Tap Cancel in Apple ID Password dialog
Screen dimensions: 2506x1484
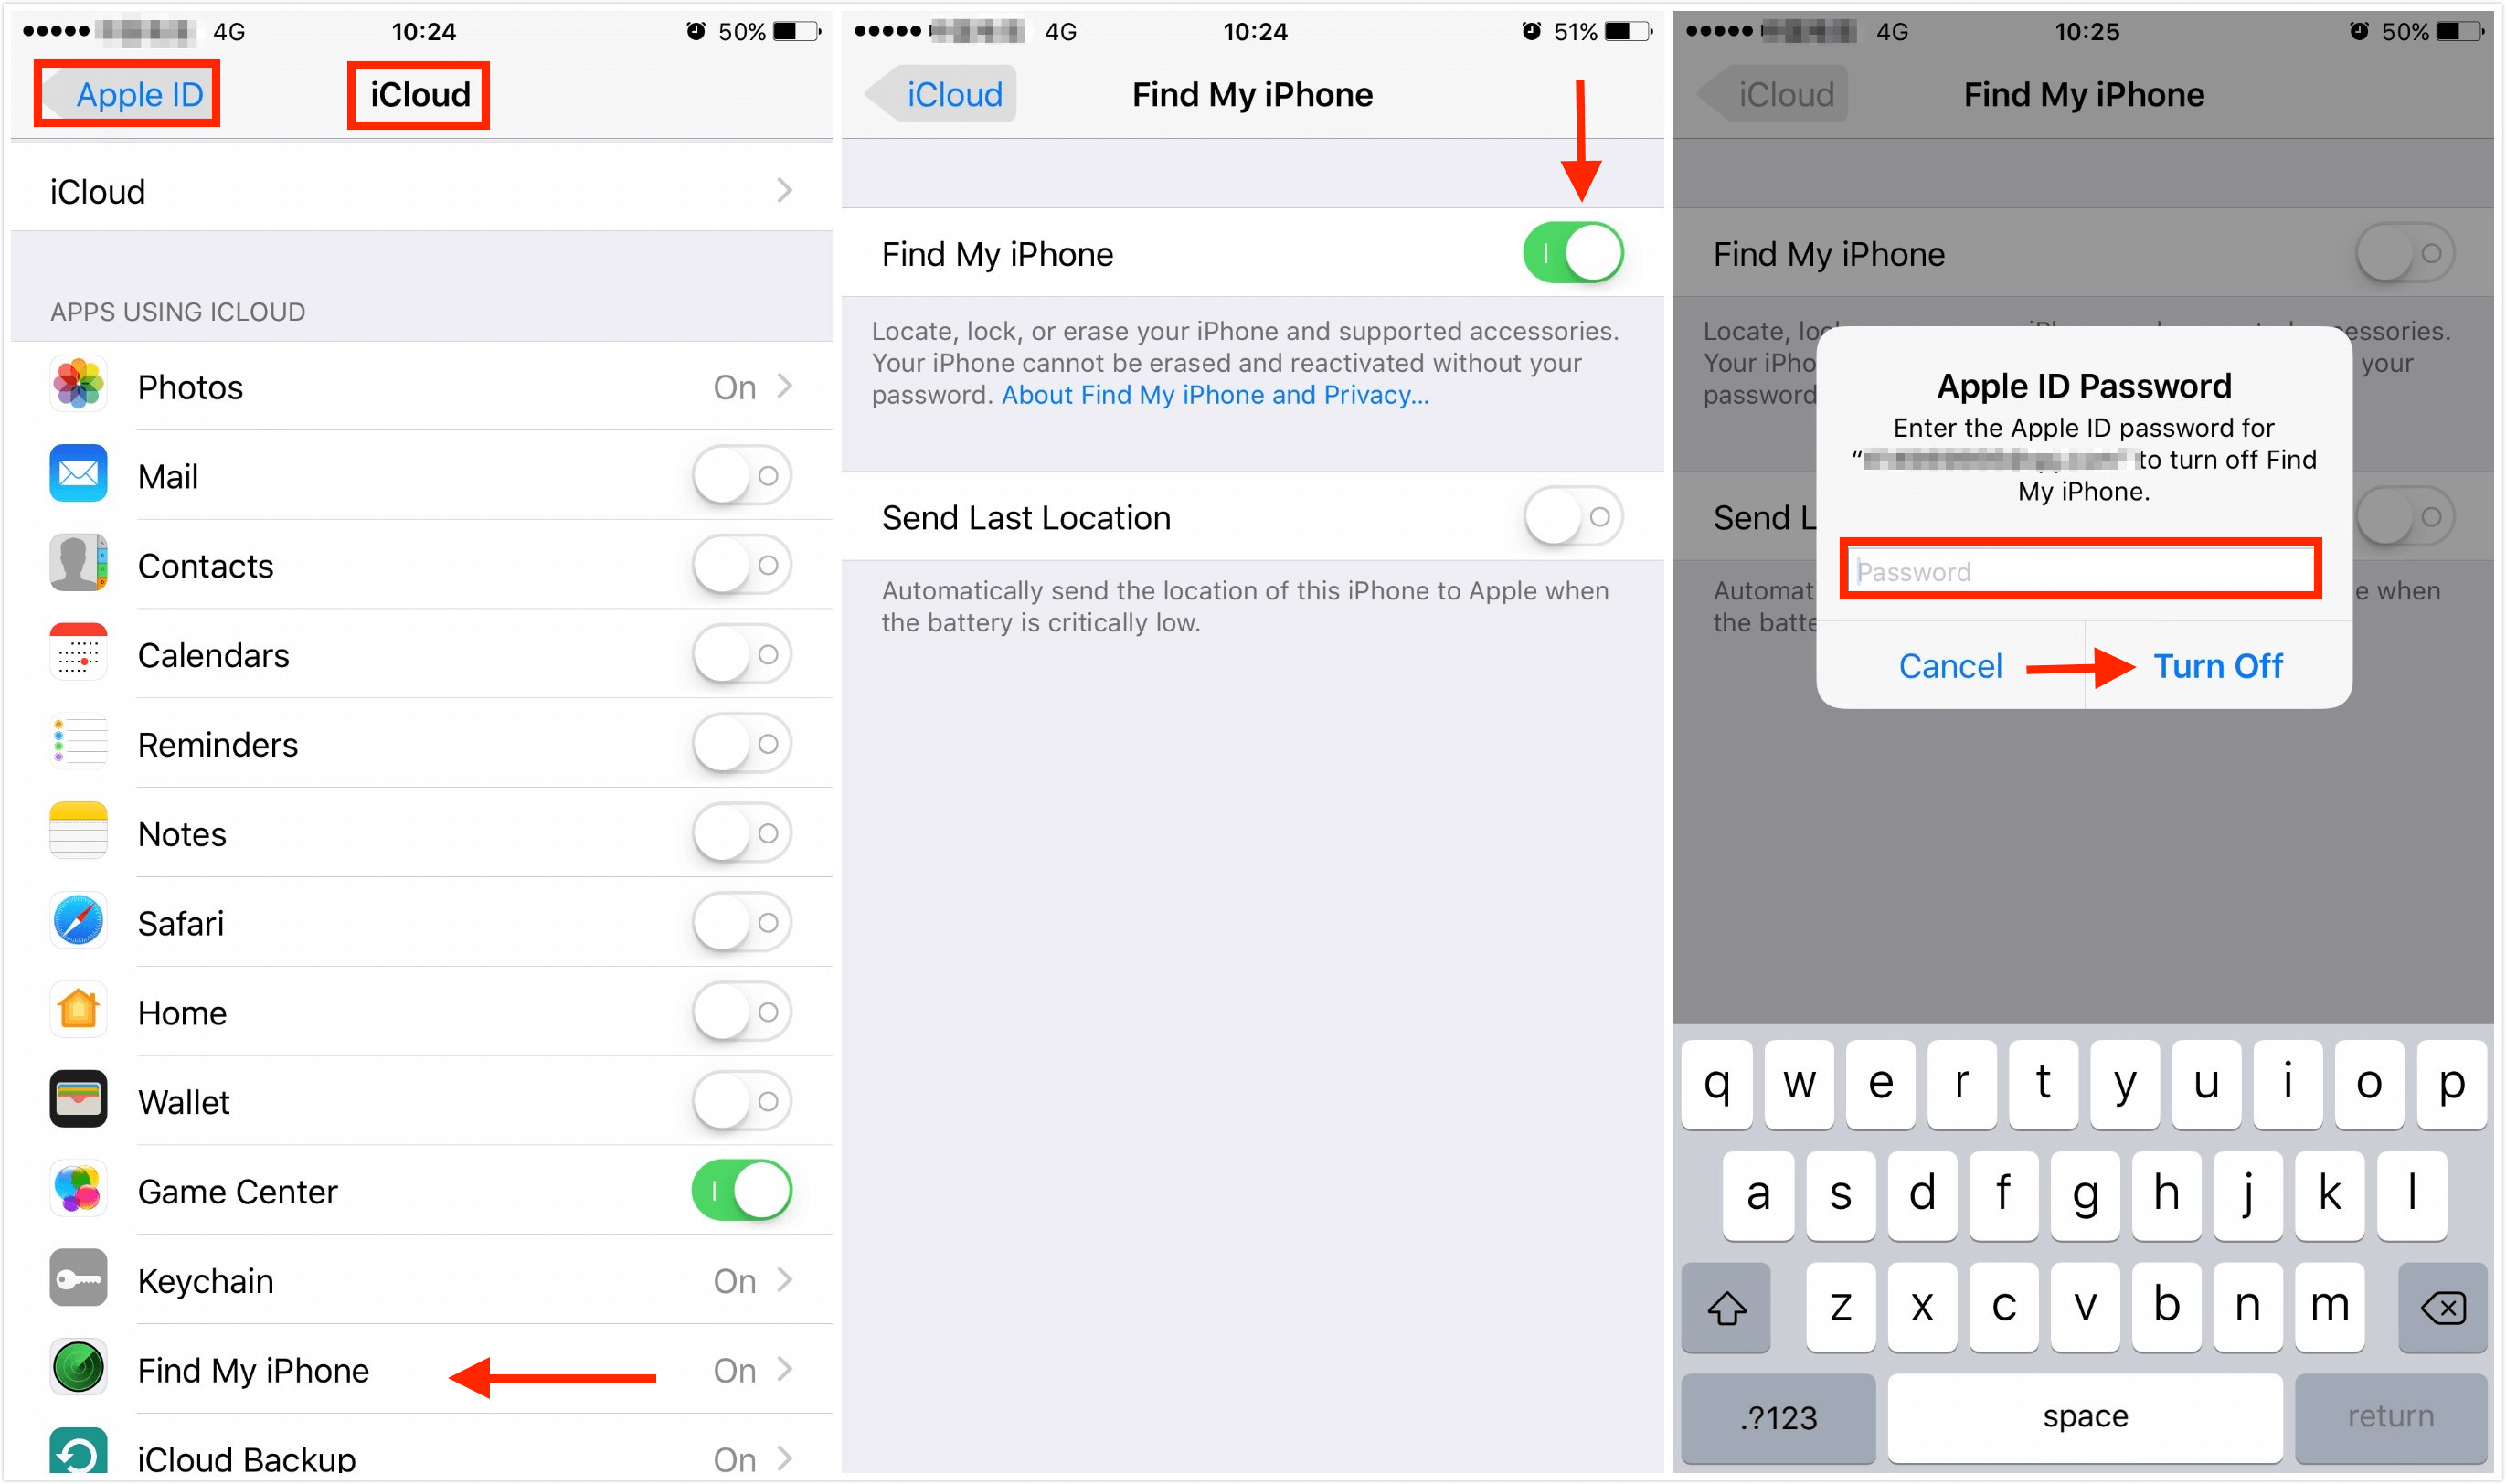coord(1943,666)
